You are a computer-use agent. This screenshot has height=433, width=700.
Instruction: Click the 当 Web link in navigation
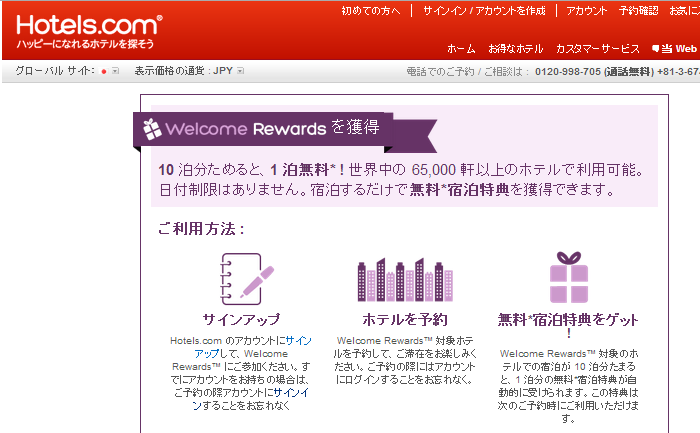pos(679,49)
